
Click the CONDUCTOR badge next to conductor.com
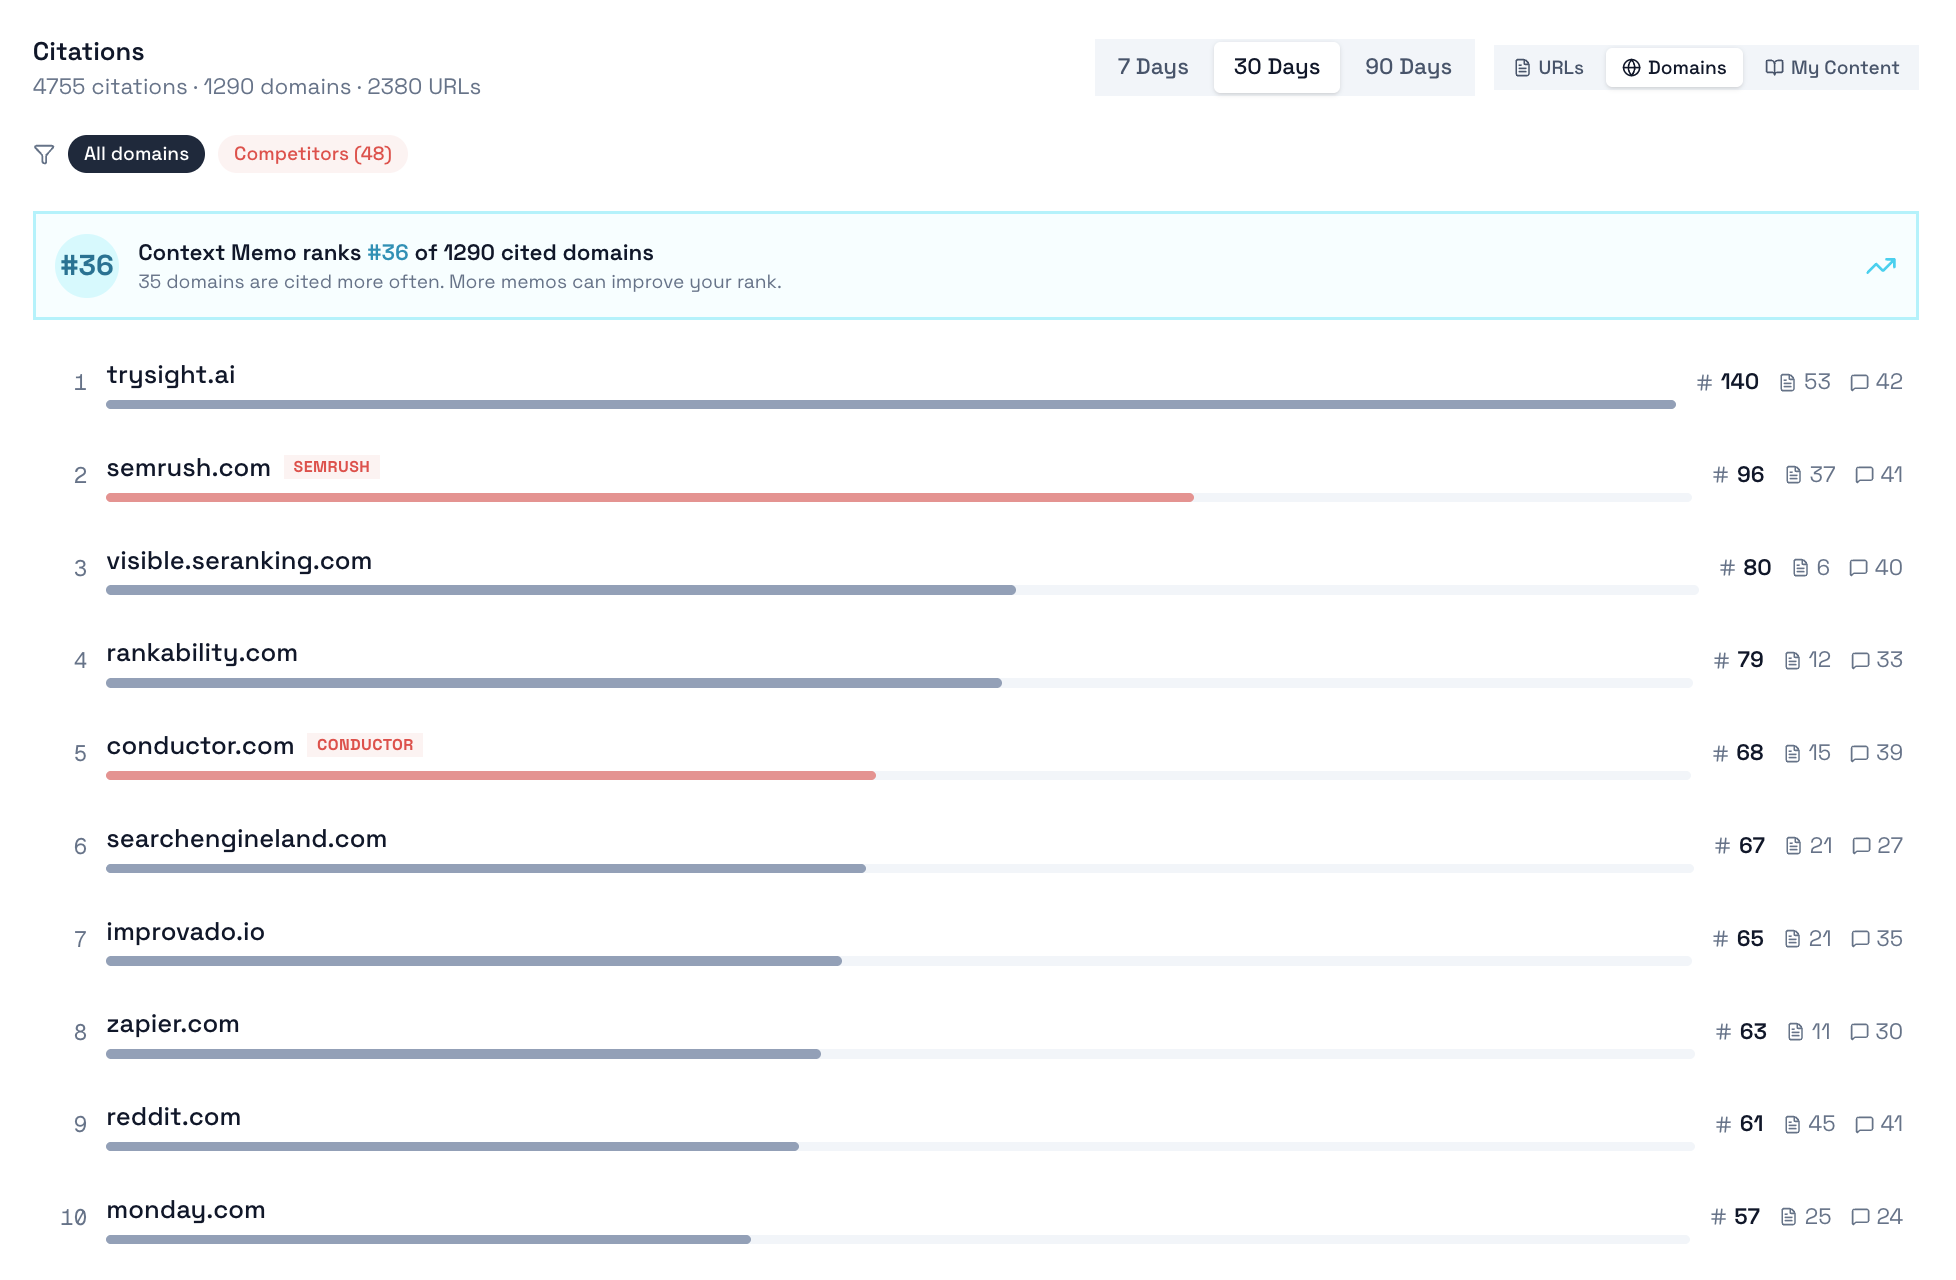(365, 744)
